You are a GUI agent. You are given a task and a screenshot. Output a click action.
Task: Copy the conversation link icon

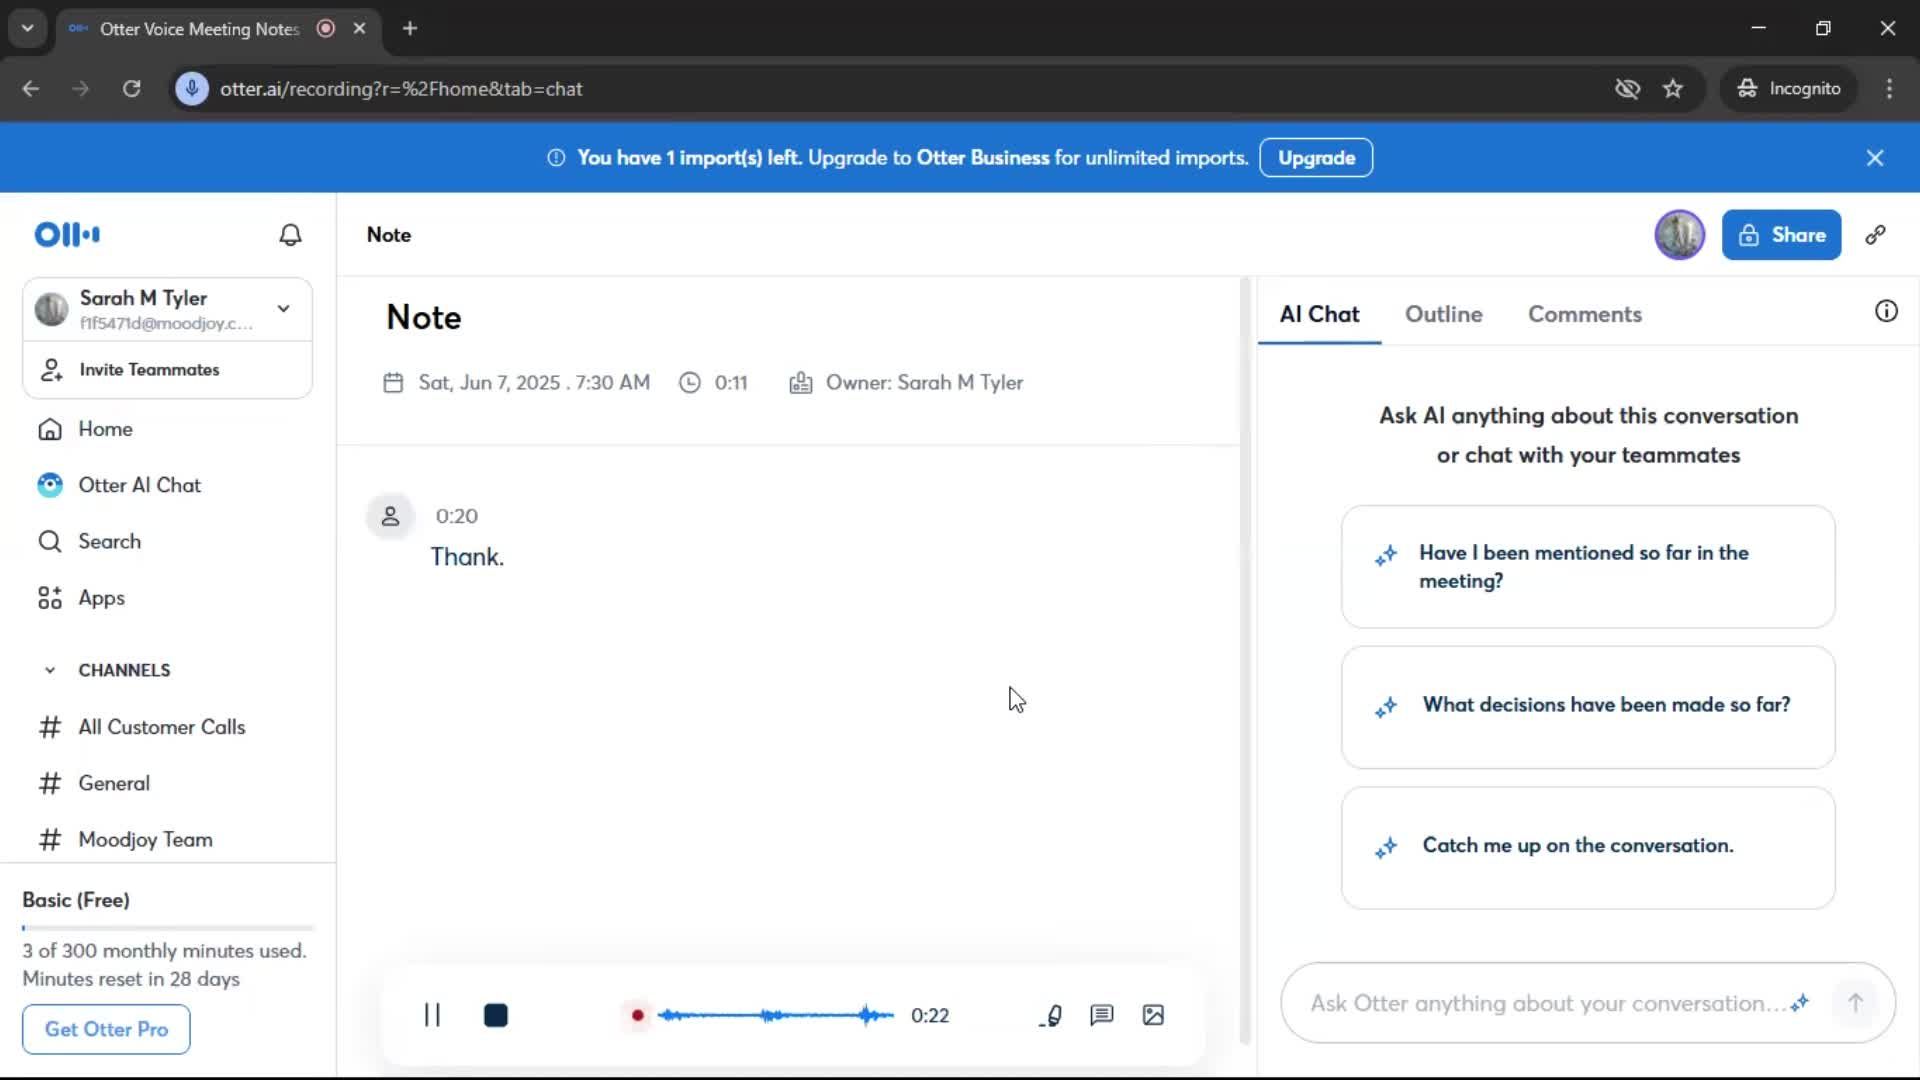1875,235
